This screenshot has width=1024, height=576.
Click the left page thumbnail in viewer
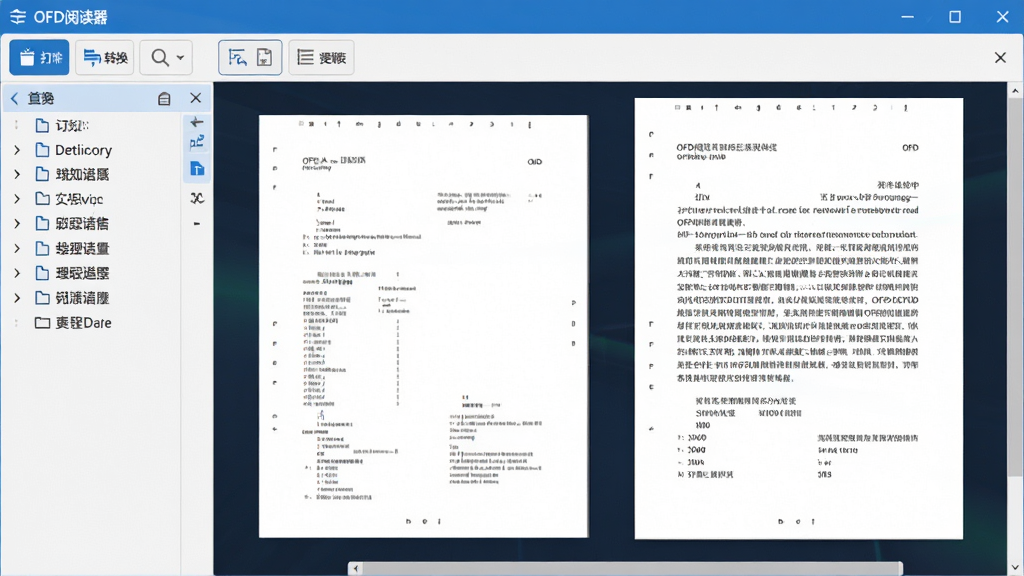pyautogui.click(x=423, y=327)
